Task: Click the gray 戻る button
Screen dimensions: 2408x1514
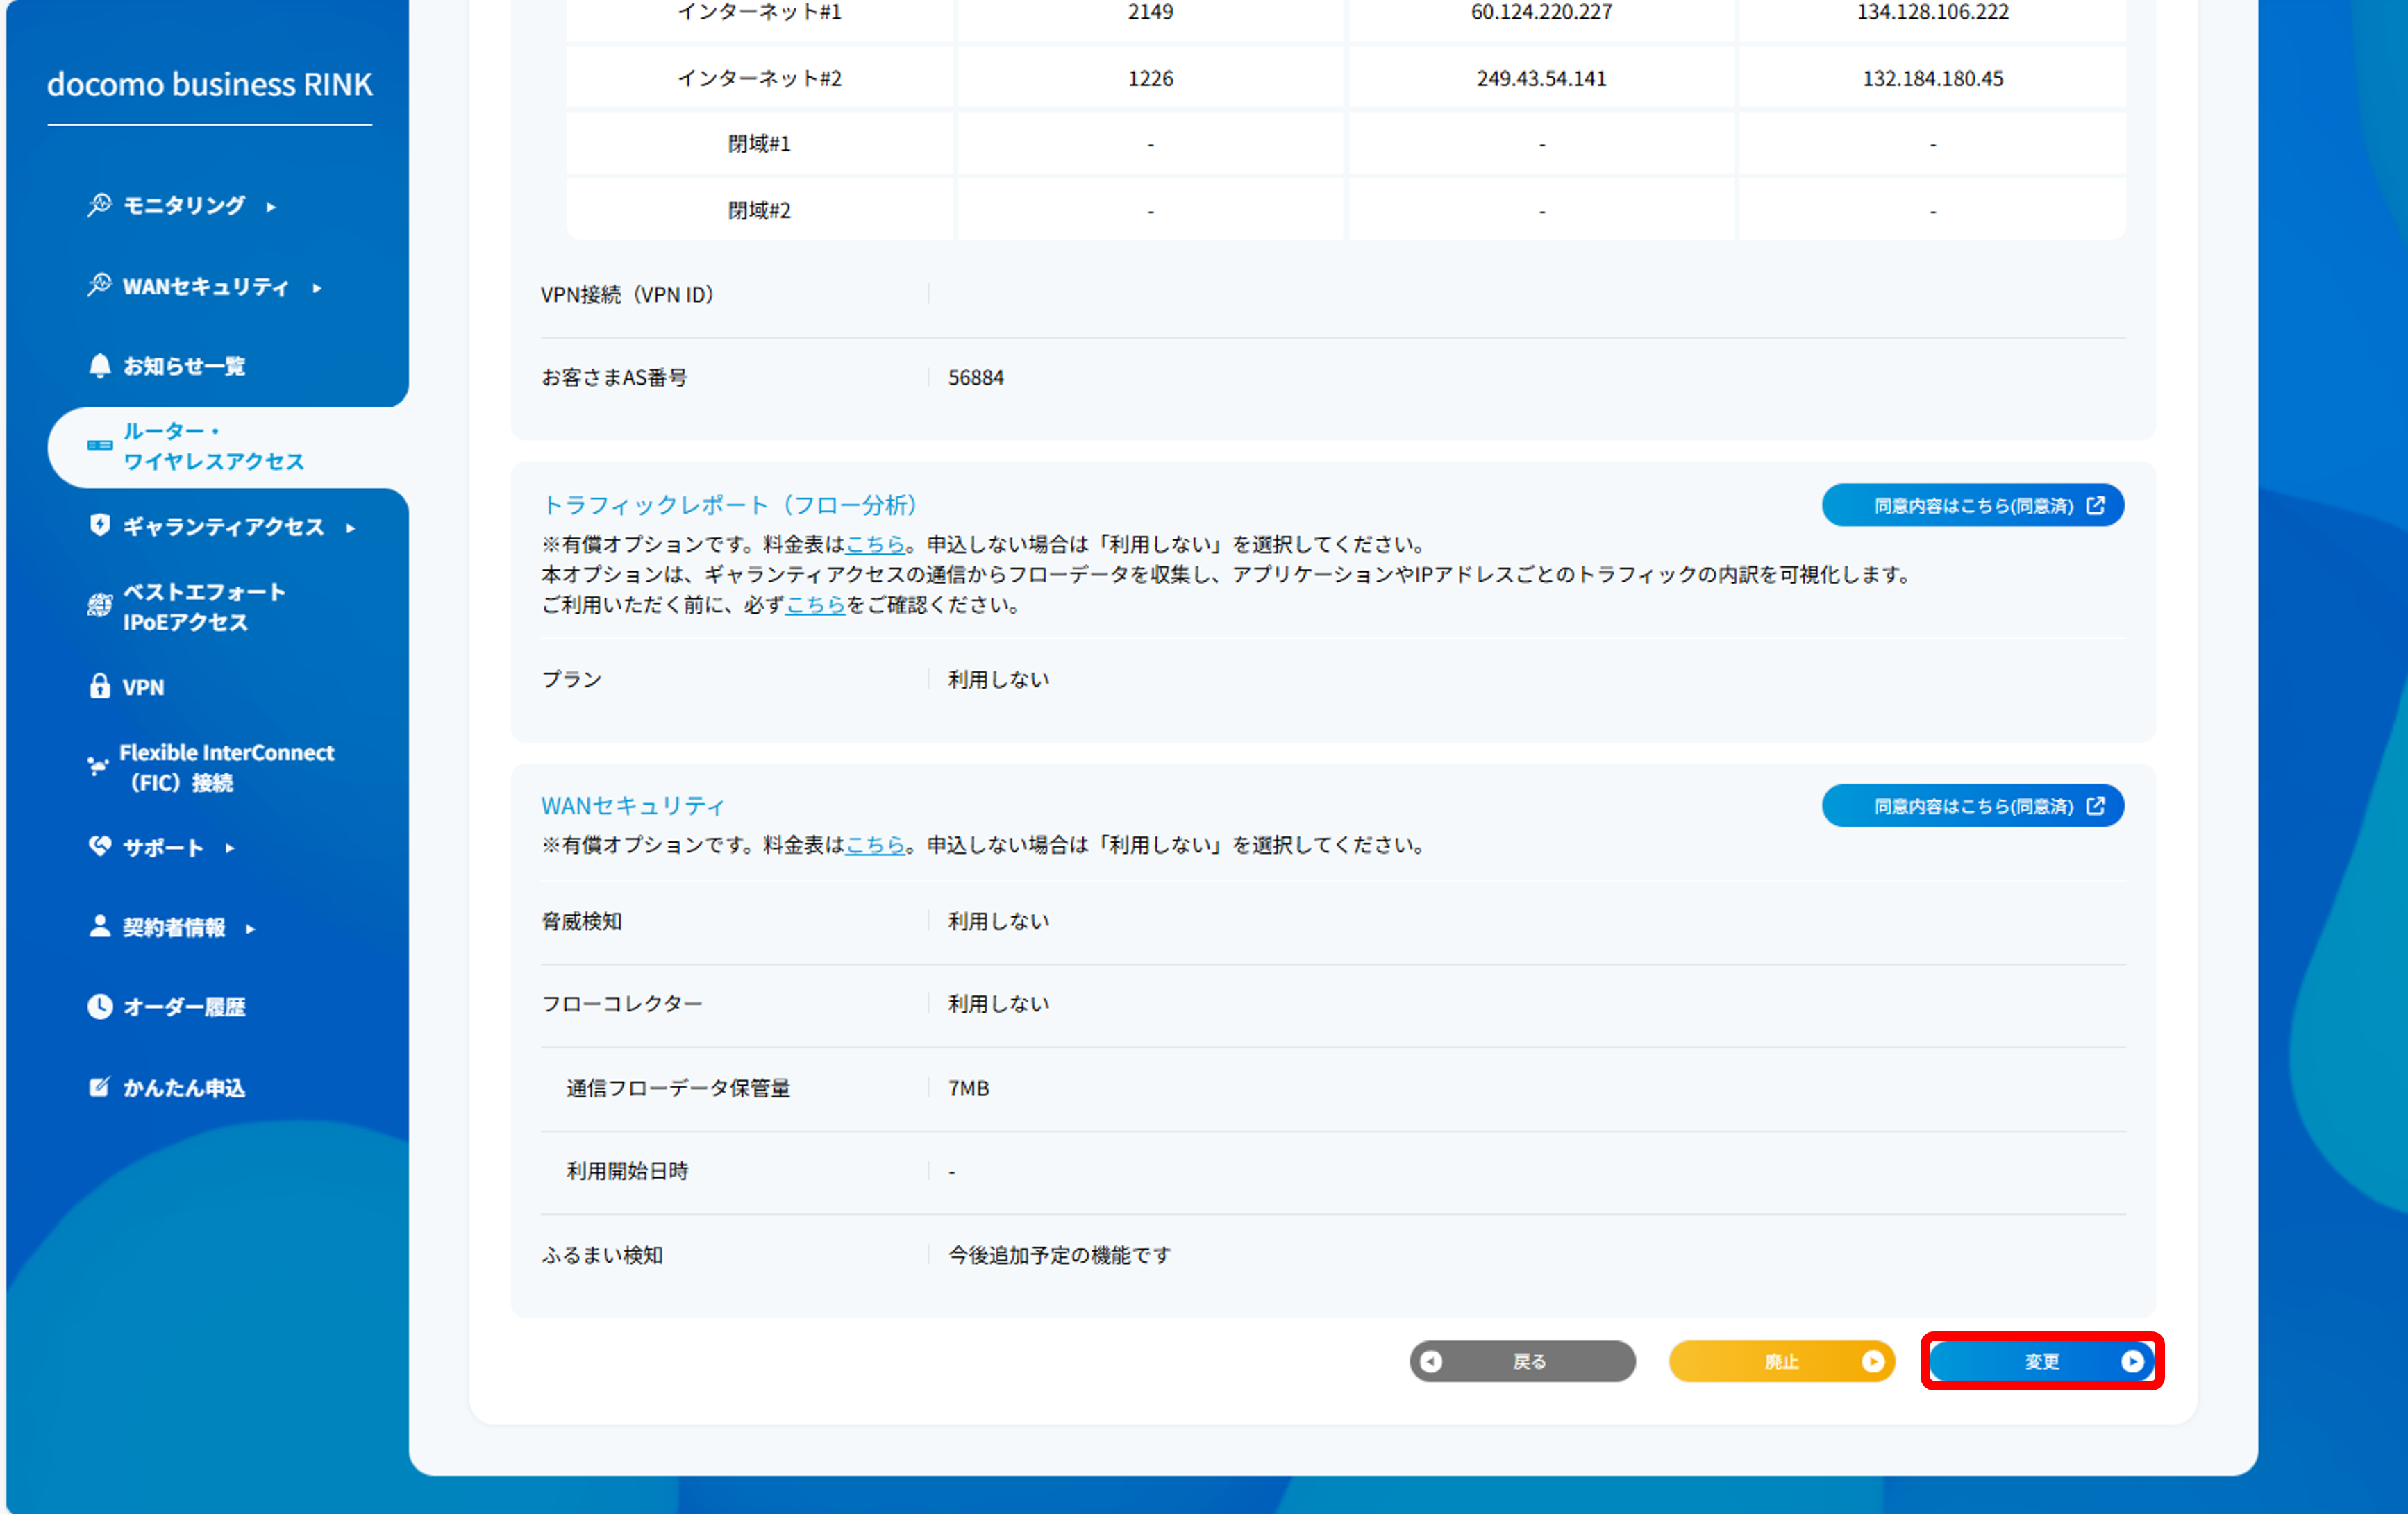Action: [x=1522, y=1361]
